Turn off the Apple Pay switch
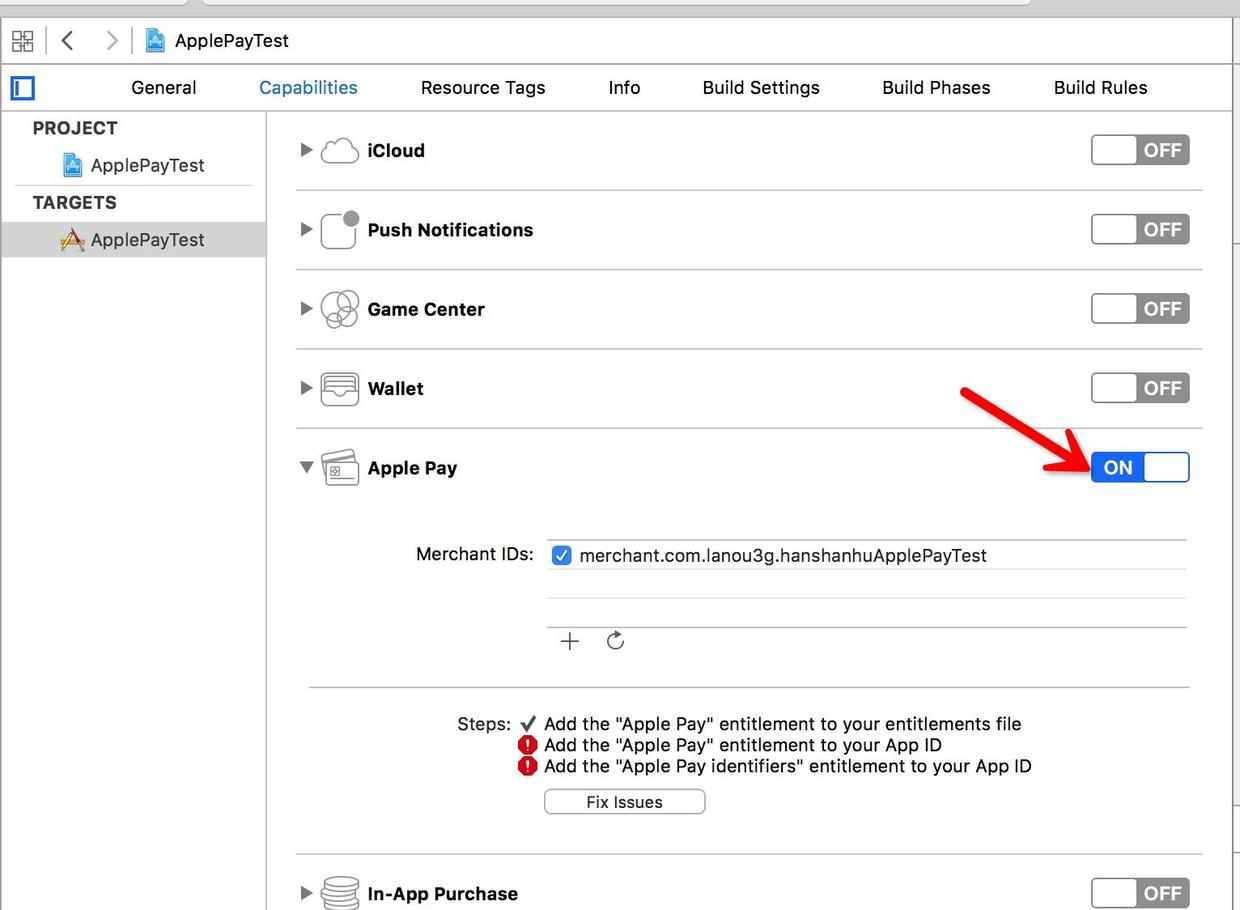The height and width of the screenshot is (910, 1240). click(x=1140, y=467)
